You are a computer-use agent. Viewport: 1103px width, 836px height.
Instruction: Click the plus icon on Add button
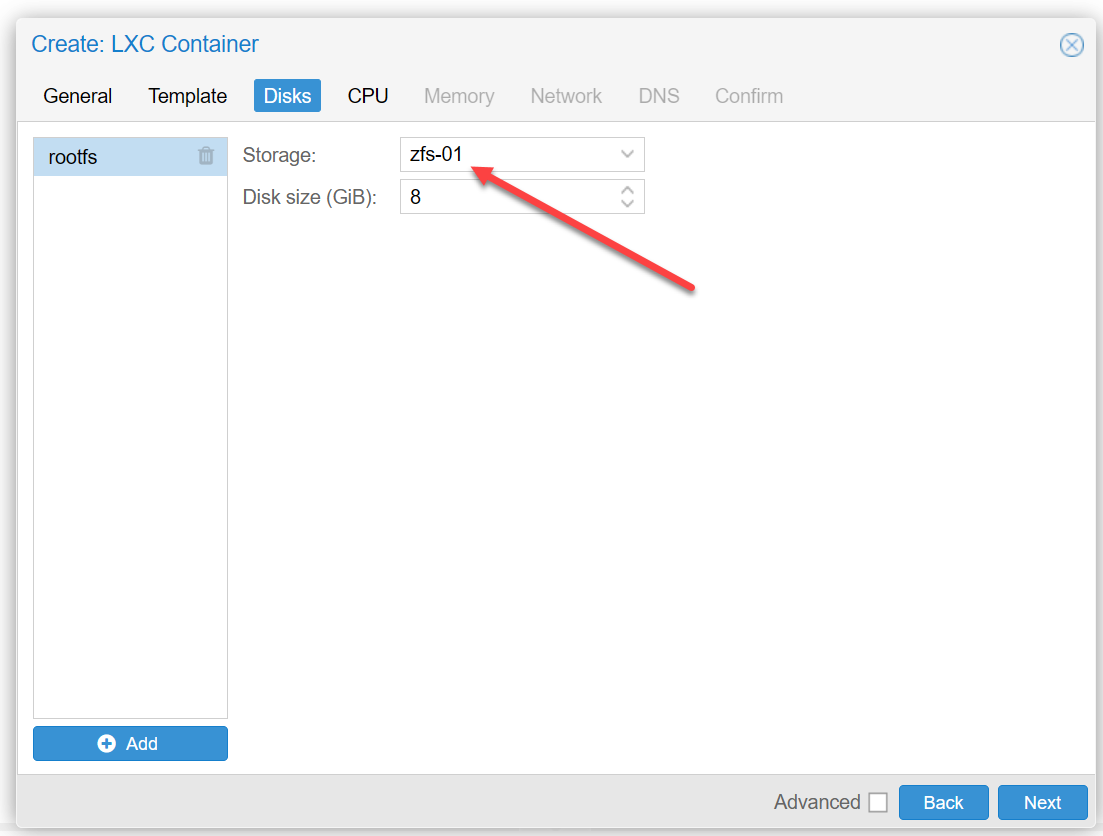click(x=106, y=743)
